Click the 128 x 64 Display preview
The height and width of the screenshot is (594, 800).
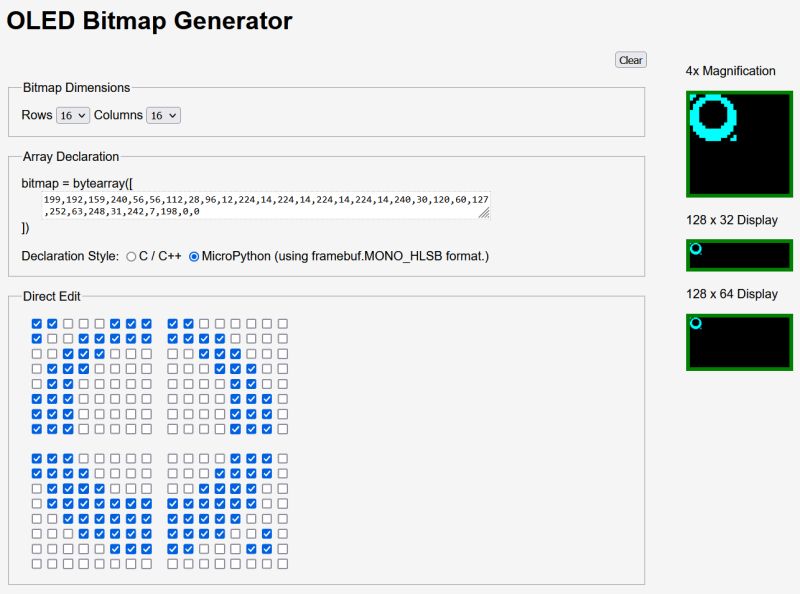click(740, 342)
